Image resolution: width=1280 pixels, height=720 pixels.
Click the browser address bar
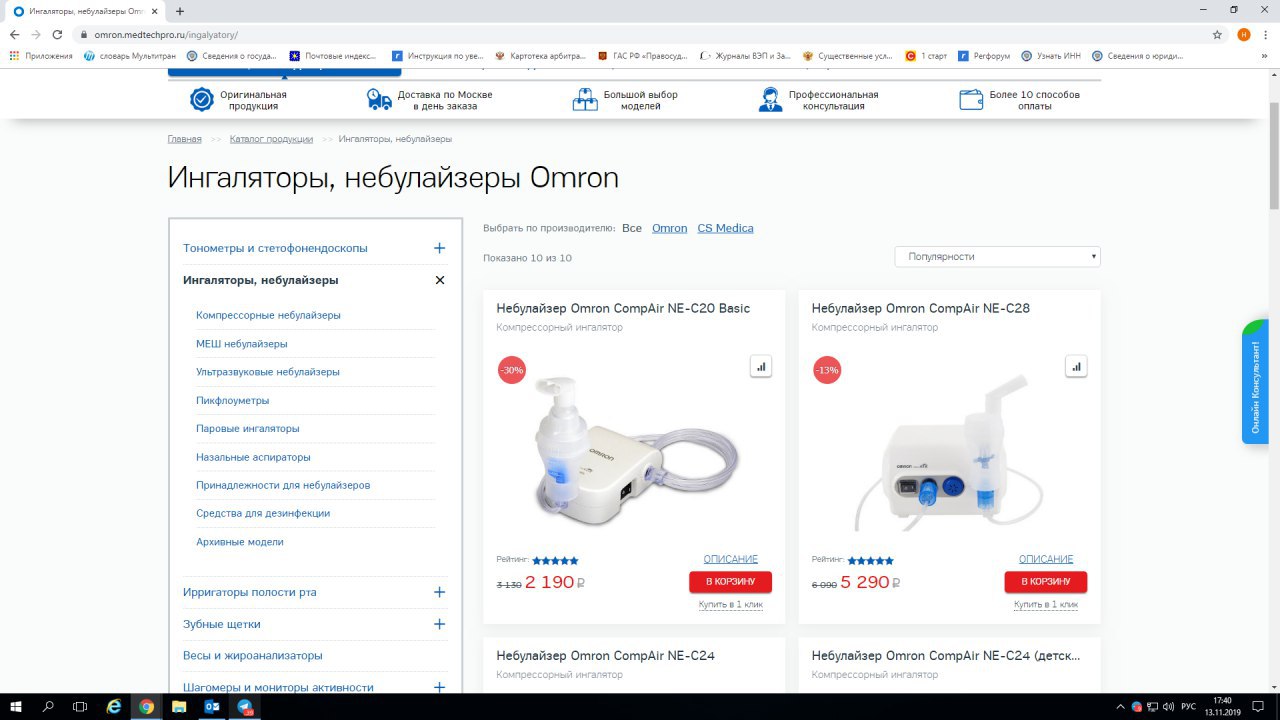(640, 34)
